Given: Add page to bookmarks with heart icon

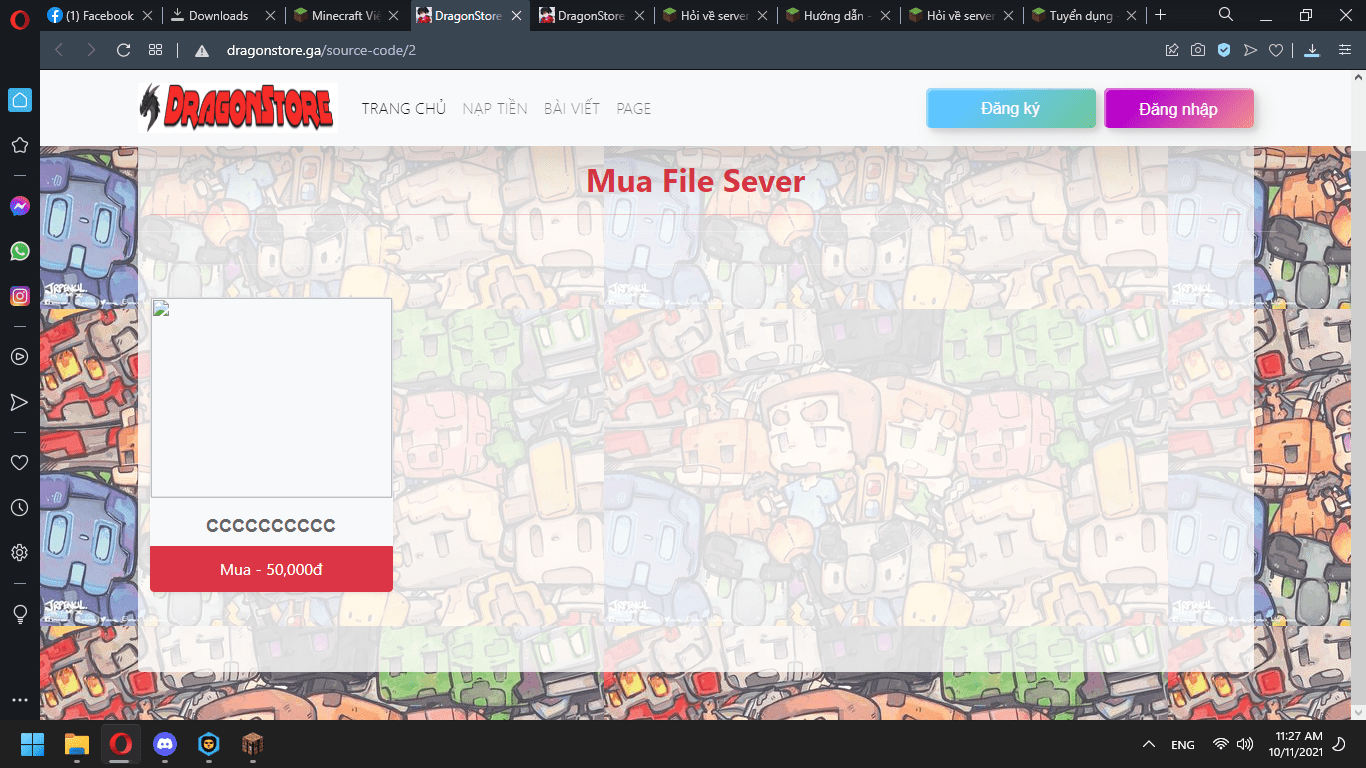Looking at the screenshot, I should 1276,50.
